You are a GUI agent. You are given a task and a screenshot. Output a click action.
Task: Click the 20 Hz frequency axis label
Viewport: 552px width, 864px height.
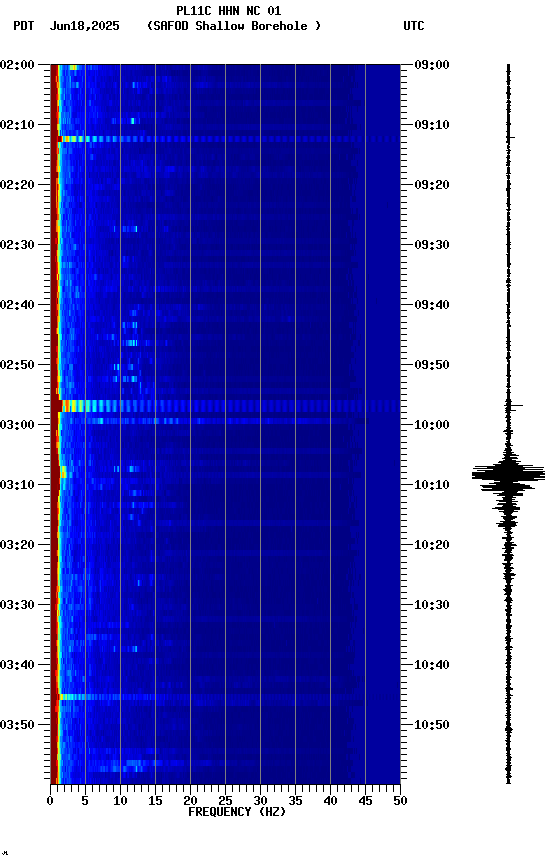[x=190, y=801]
